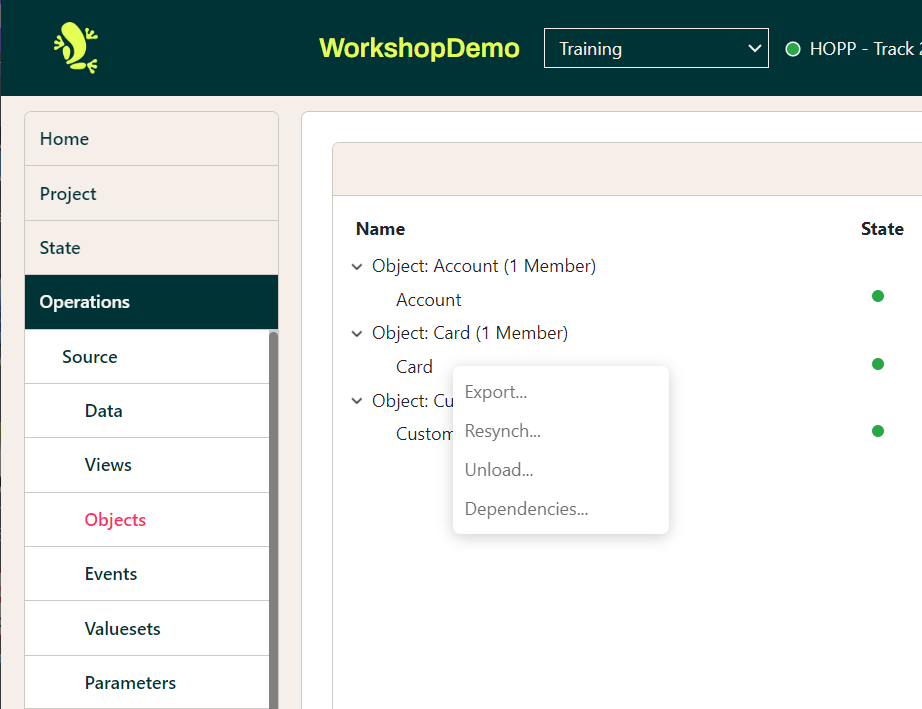Open the Training environment dropdown
The width and height of the screenshot is (922, 709).
tap(655, 47)
